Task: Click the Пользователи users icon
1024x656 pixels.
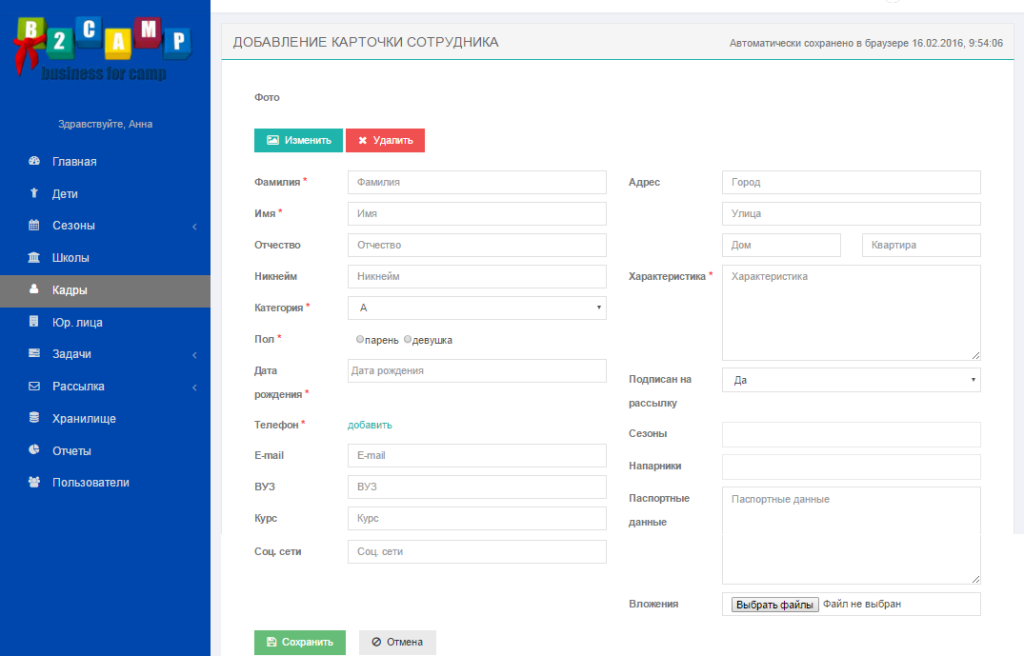Action: pyautogui.click(x=34, y=482)
